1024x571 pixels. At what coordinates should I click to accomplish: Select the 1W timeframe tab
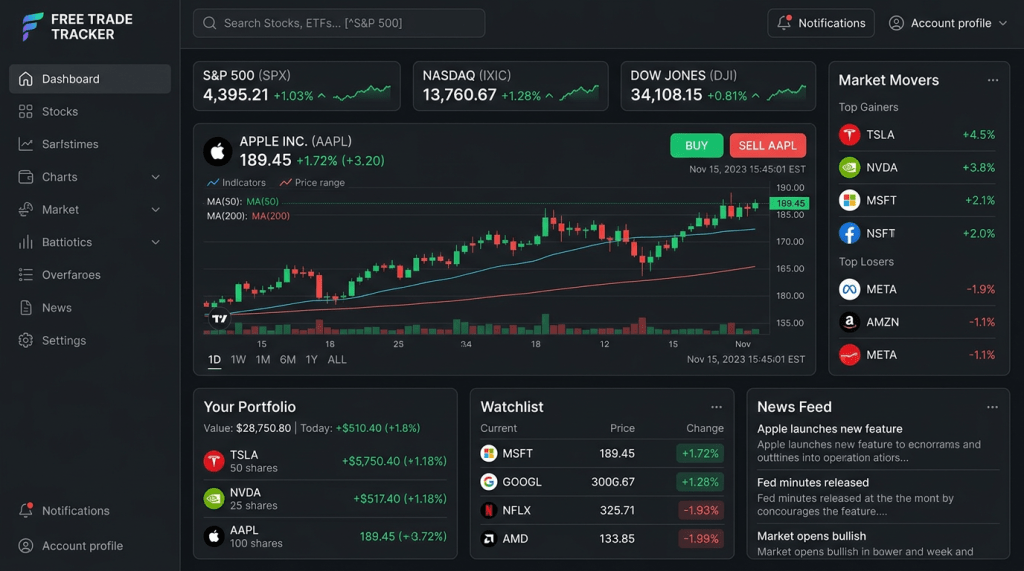[x=238, y=360]
